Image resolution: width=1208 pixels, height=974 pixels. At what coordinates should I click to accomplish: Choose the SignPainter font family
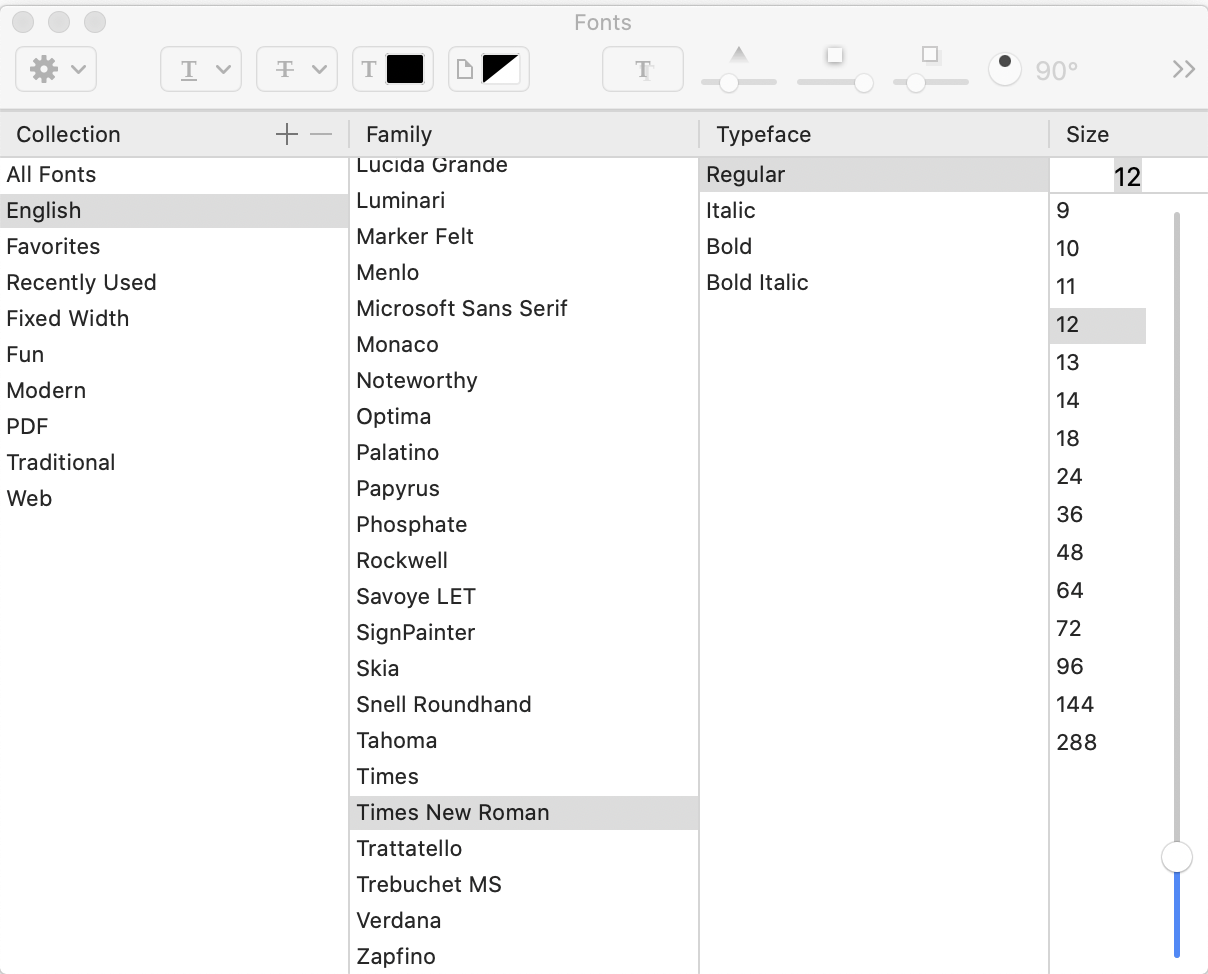(x=524, y=632)
